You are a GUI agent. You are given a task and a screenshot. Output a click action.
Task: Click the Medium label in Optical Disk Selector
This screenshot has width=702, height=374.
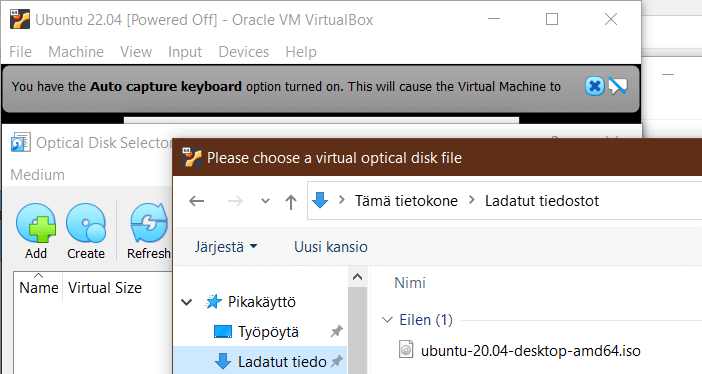point(37,174)
